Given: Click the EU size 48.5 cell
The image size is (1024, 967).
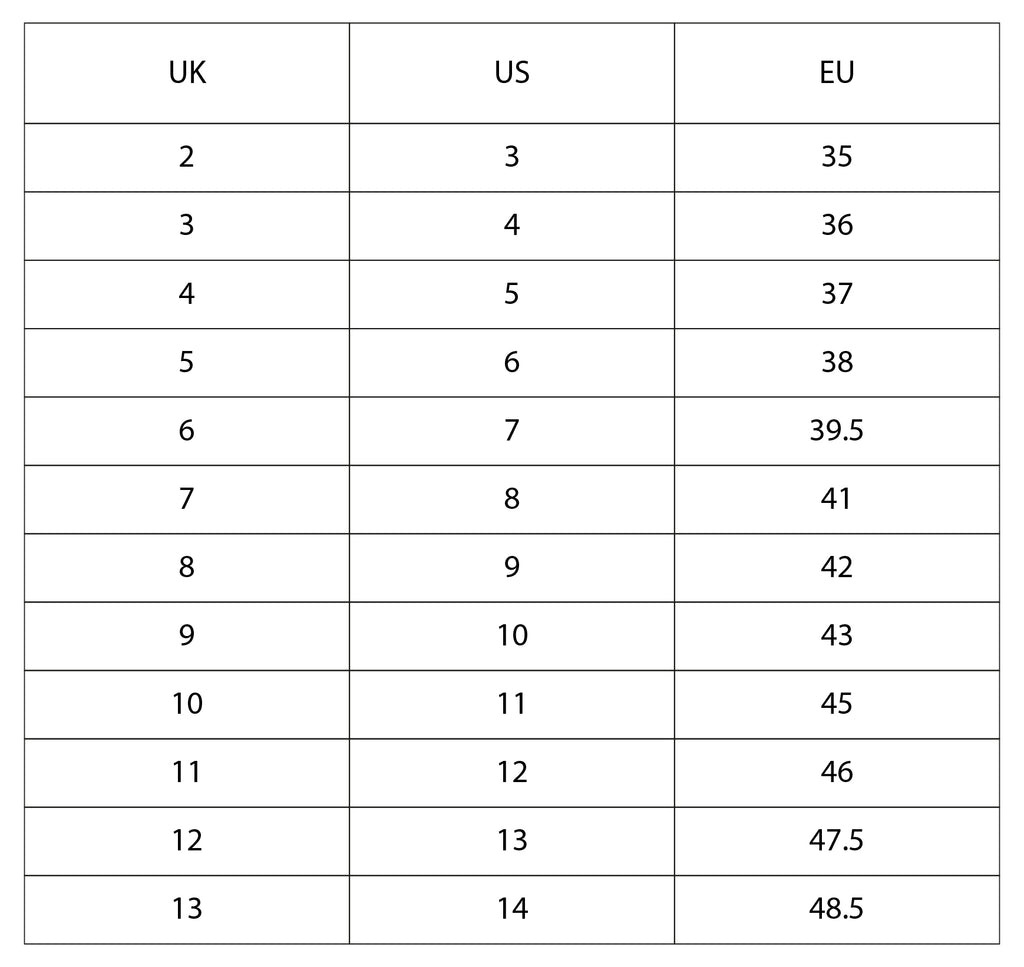Looking at the screenshot, I should click(836, 909).
